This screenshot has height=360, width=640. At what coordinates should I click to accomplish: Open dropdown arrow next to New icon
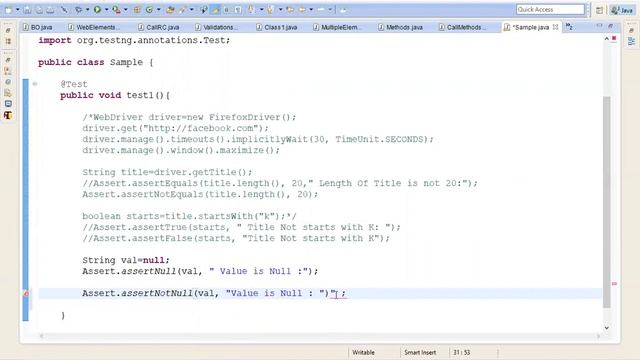[18, 9]
